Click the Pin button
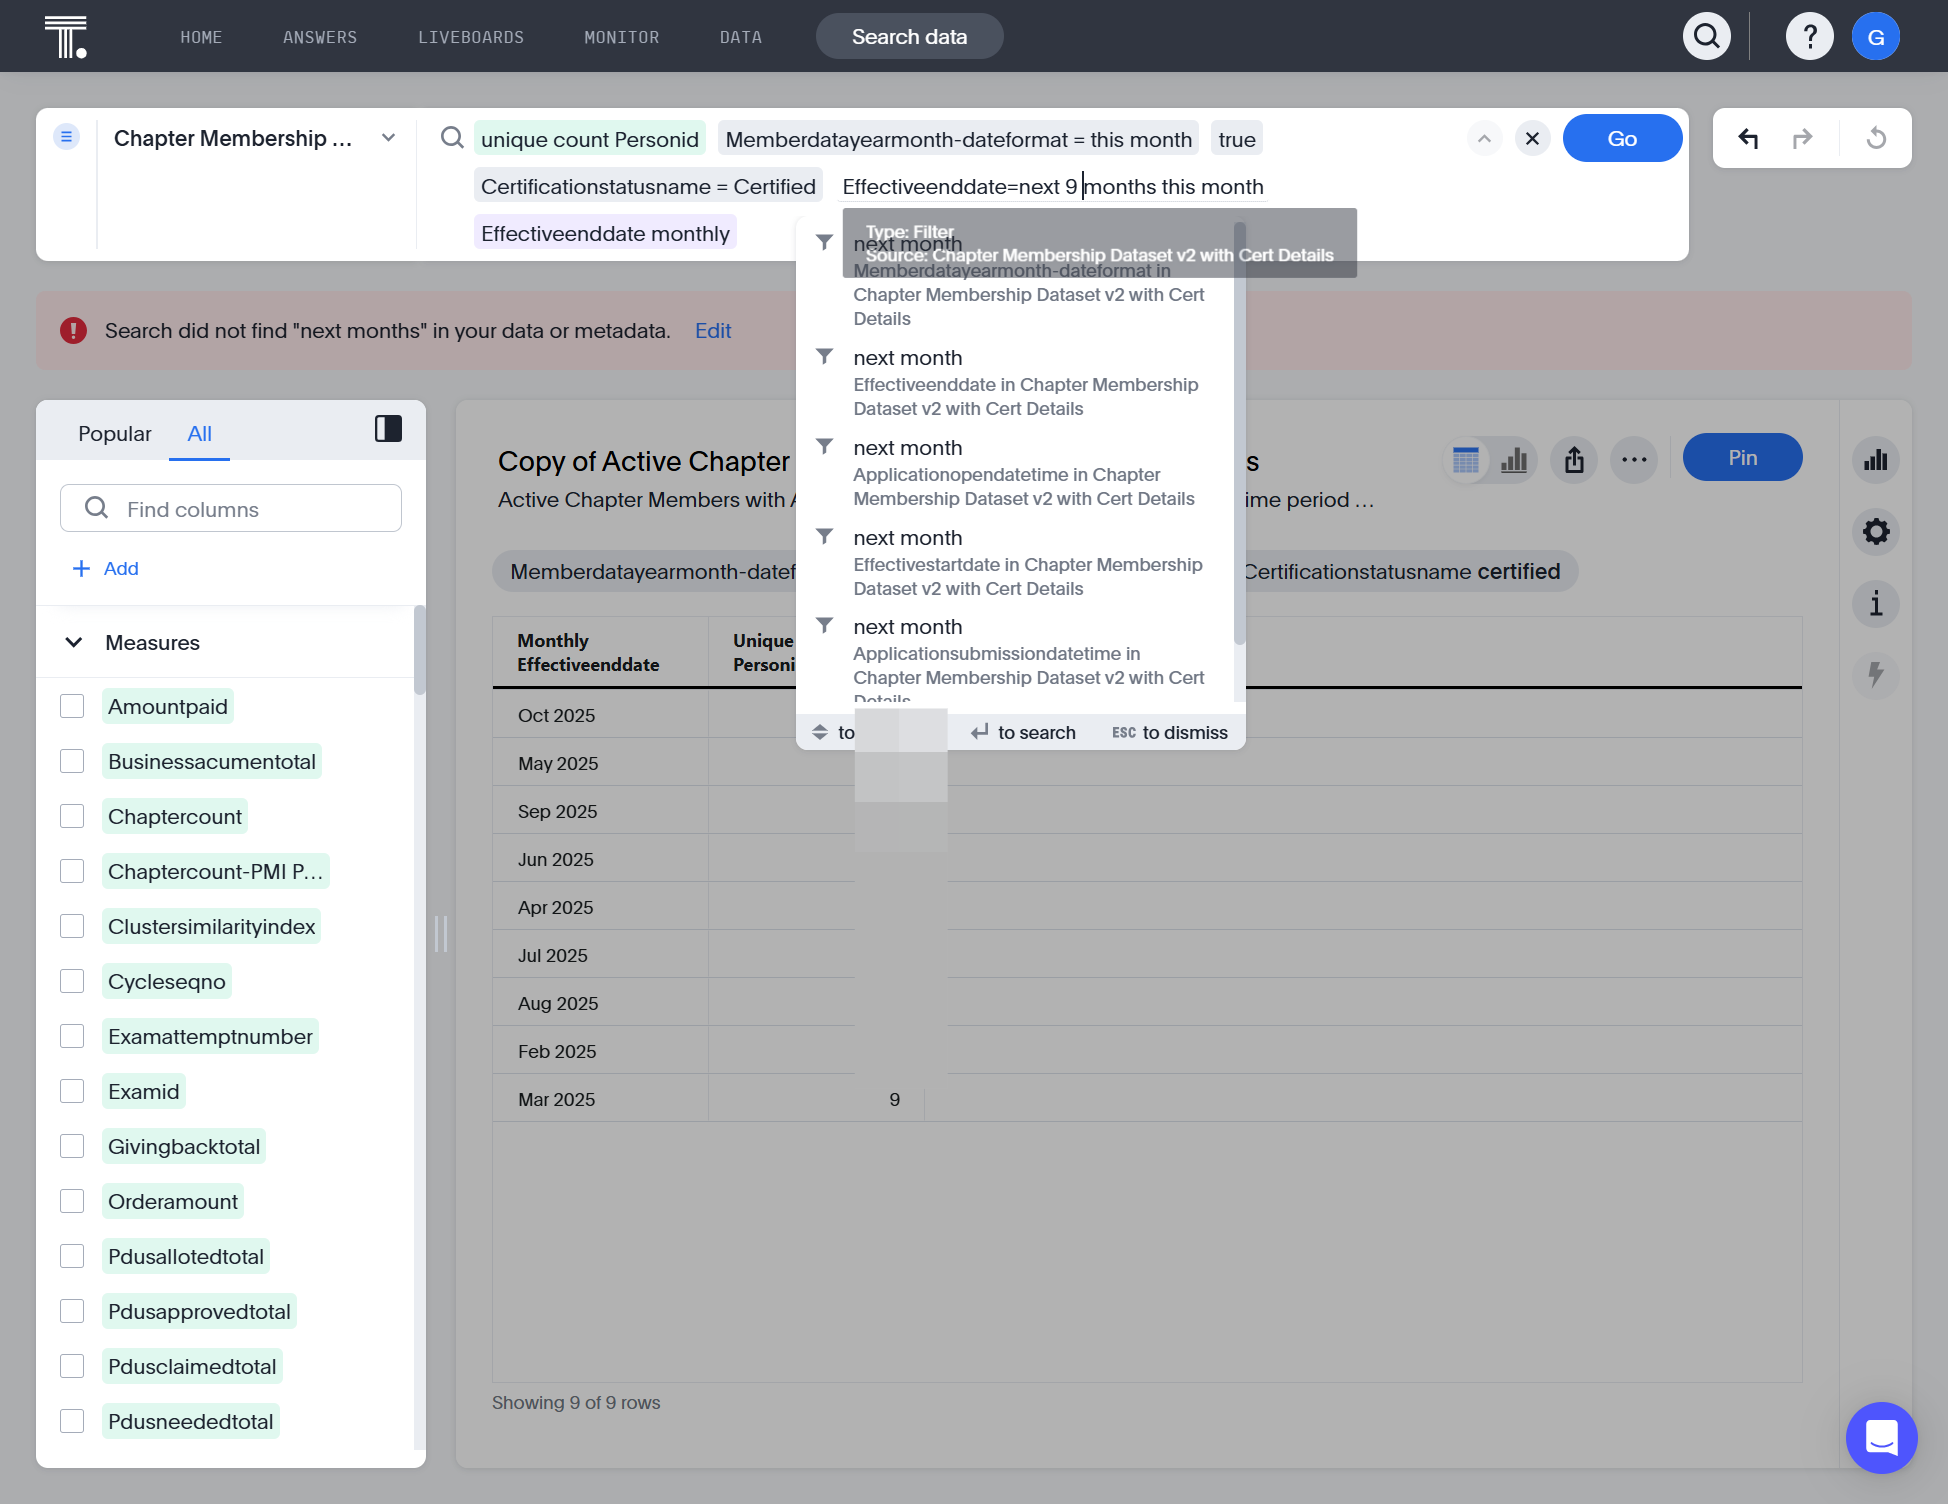1948x1504 pixels. pos(1742,457)
